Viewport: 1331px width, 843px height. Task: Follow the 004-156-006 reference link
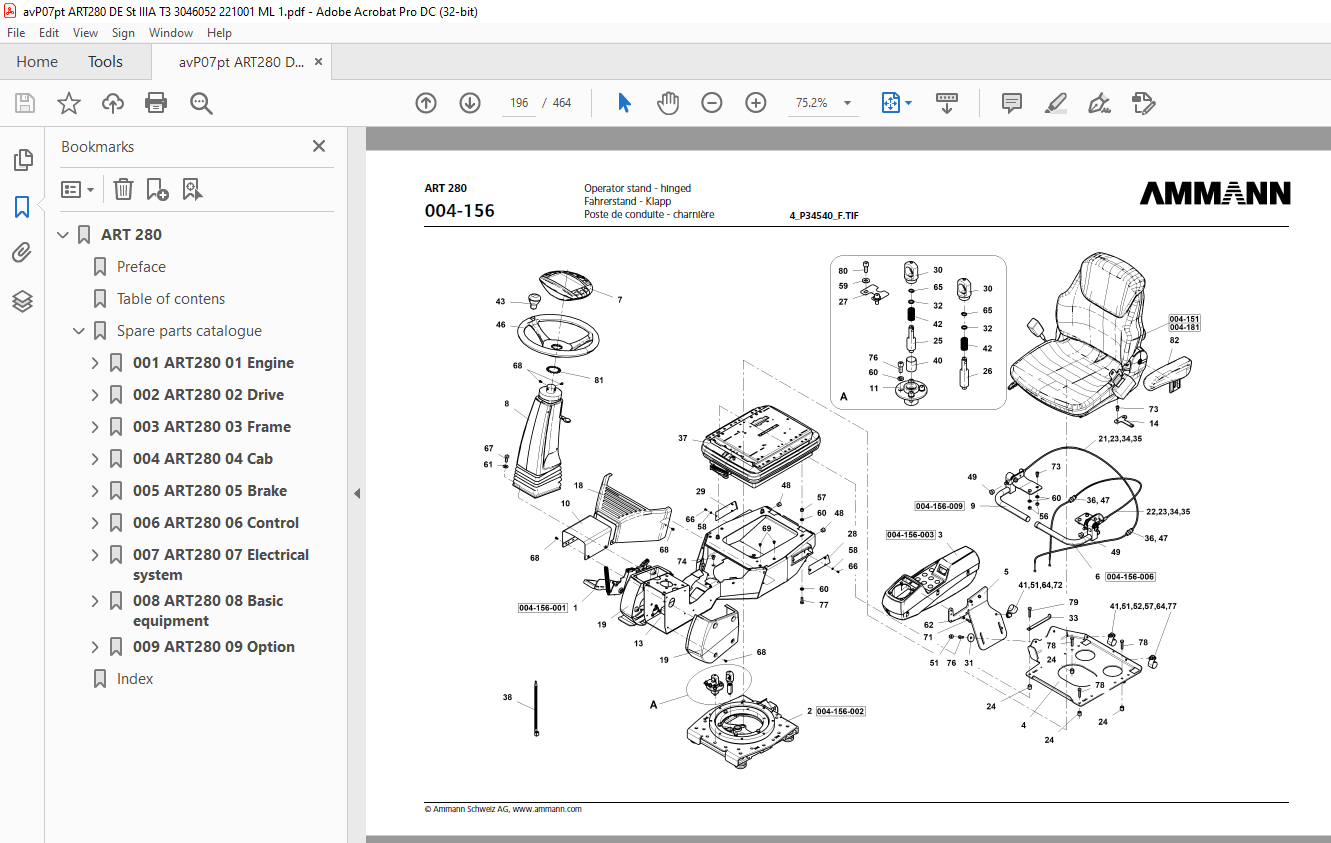[1130, 577]
